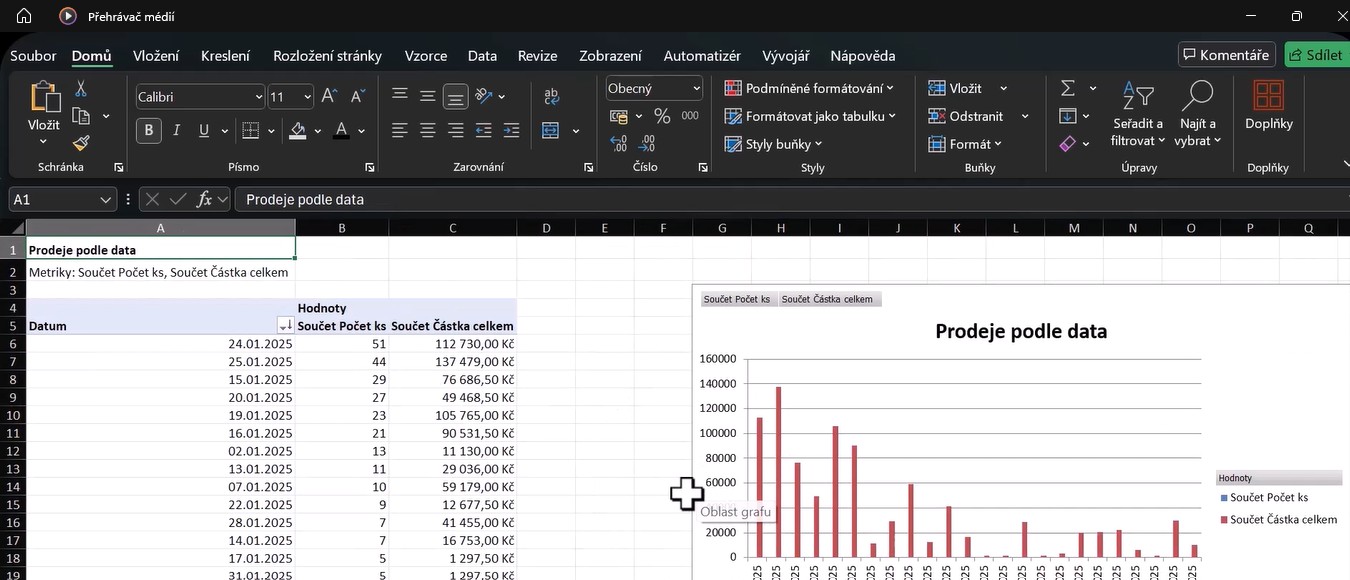Image resolution: width=1350 pixels, height=580 pixels.
Task: Click the Merge and Center icon
Action: [550, 131]
